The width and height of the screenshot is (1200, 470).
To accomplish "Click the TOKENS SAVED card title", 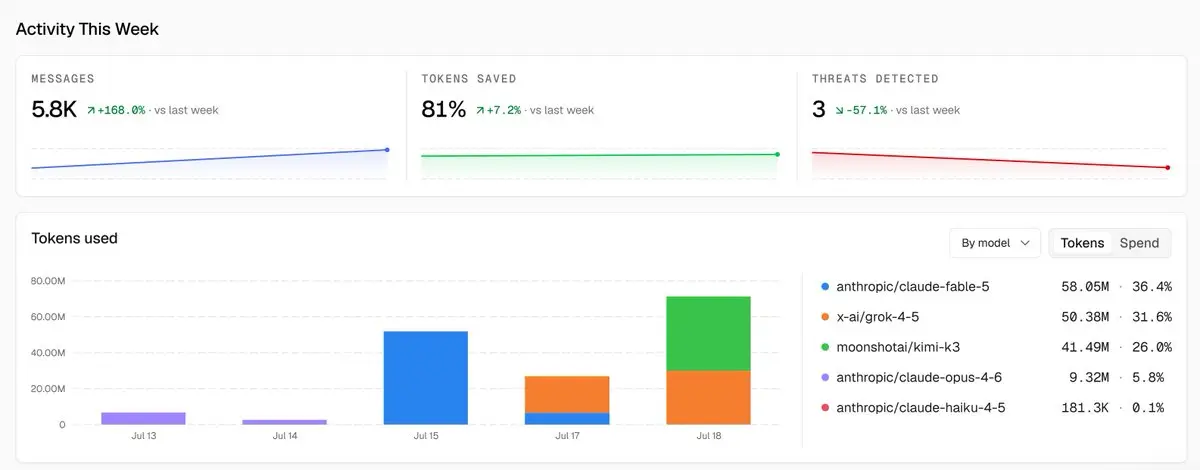I will pyautogui.click(x=469, y=78).
